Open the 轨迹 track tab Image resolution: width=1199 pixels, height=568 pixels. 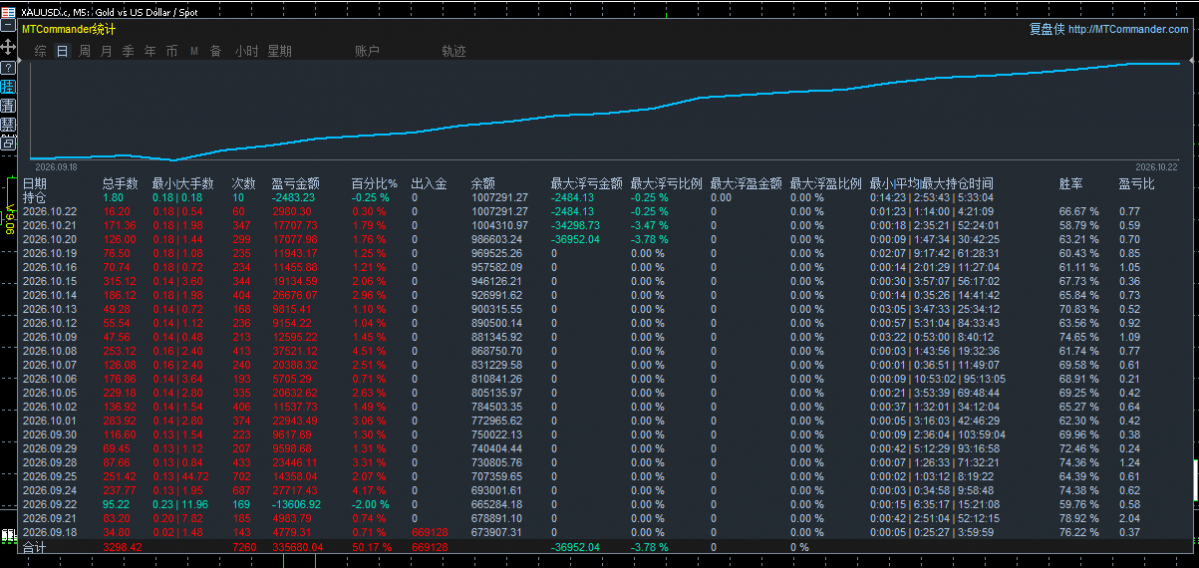pyautogui.click(x=454, y=51)
